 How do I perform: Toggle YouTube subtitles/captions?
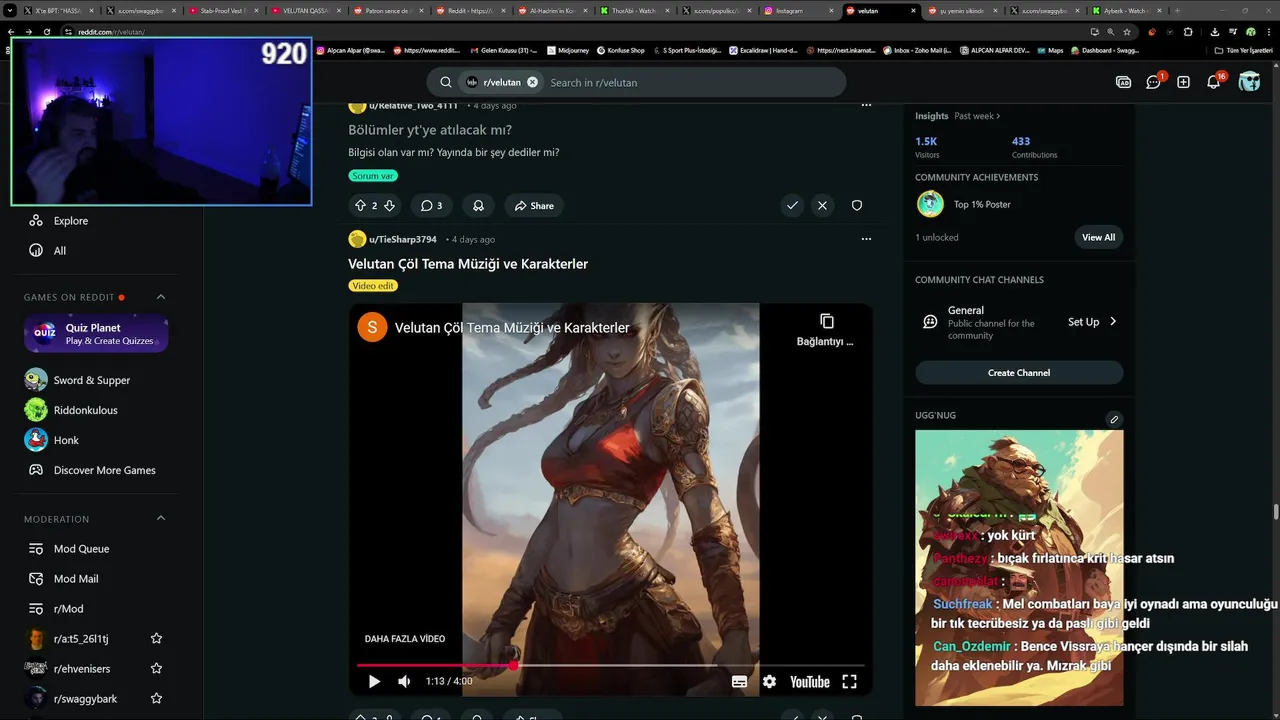[739, 681]
